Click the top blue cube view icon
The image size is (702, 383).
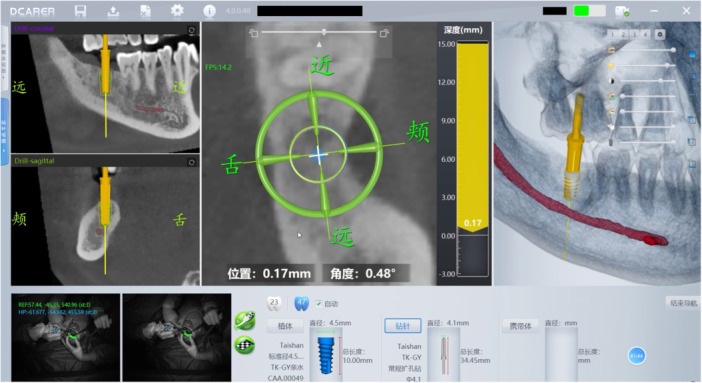pos(693,55)
